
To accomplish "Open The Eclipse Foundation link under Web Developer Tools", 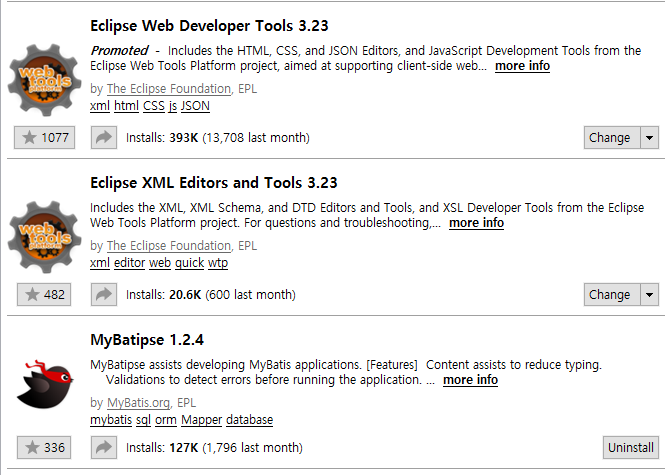I will tap(169, 89).
